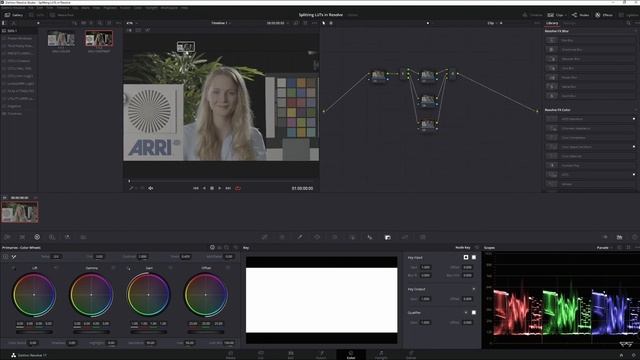Select the second gallery still thumbnail
Screen dimensions: 640x360
point(99,39)
